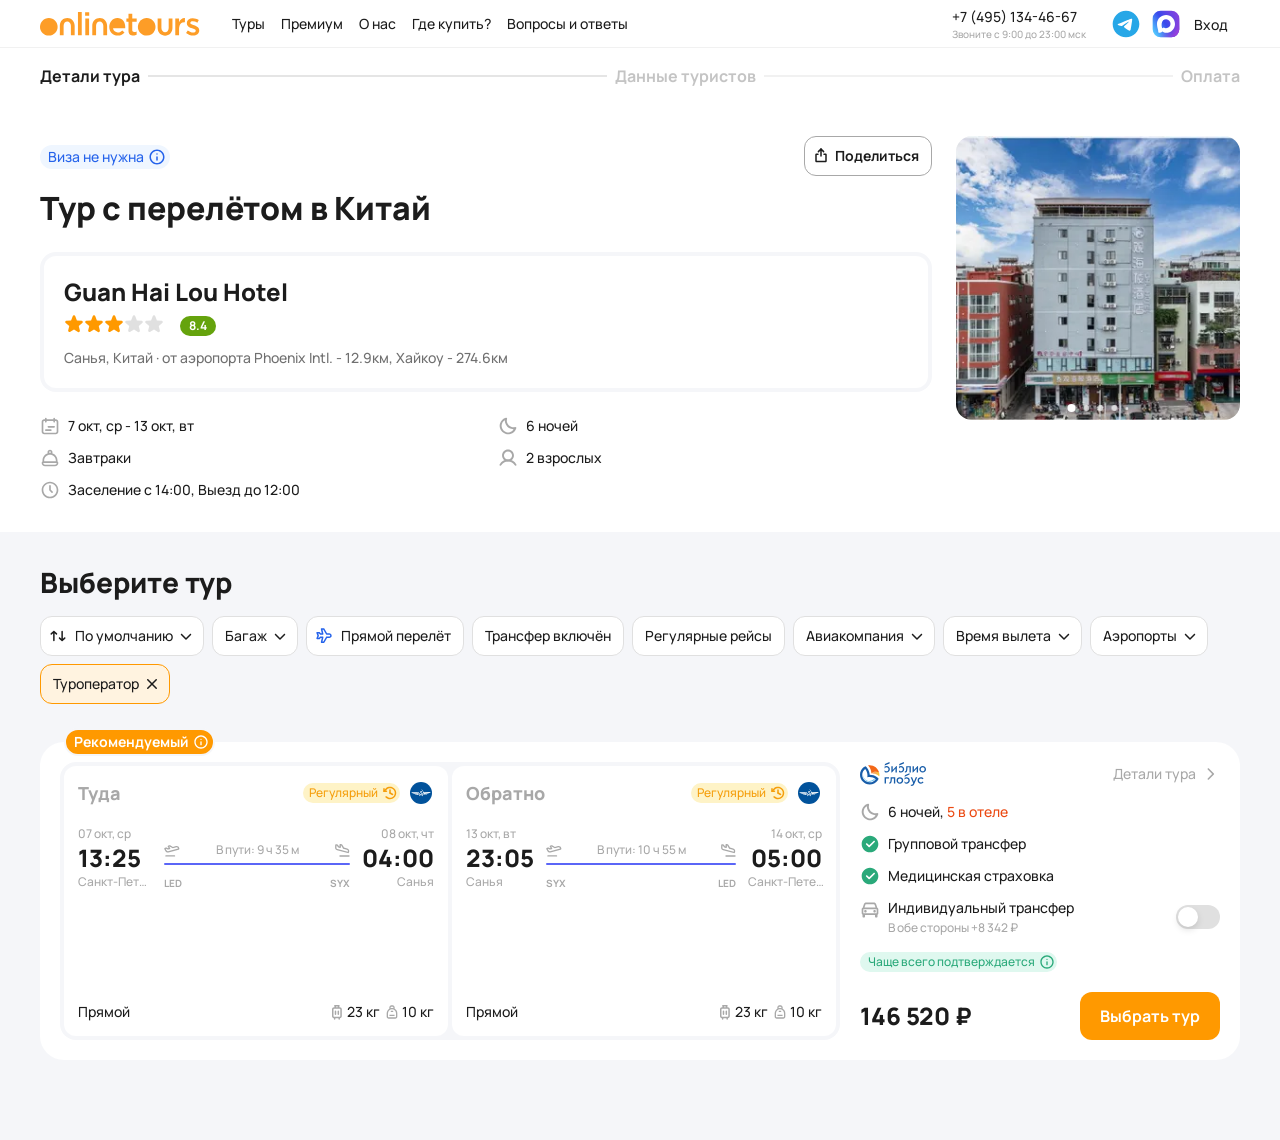The width and height of the screenshot is (1280, 1140).
Task: Click the car icon for individual transfer
Action: 870,910
